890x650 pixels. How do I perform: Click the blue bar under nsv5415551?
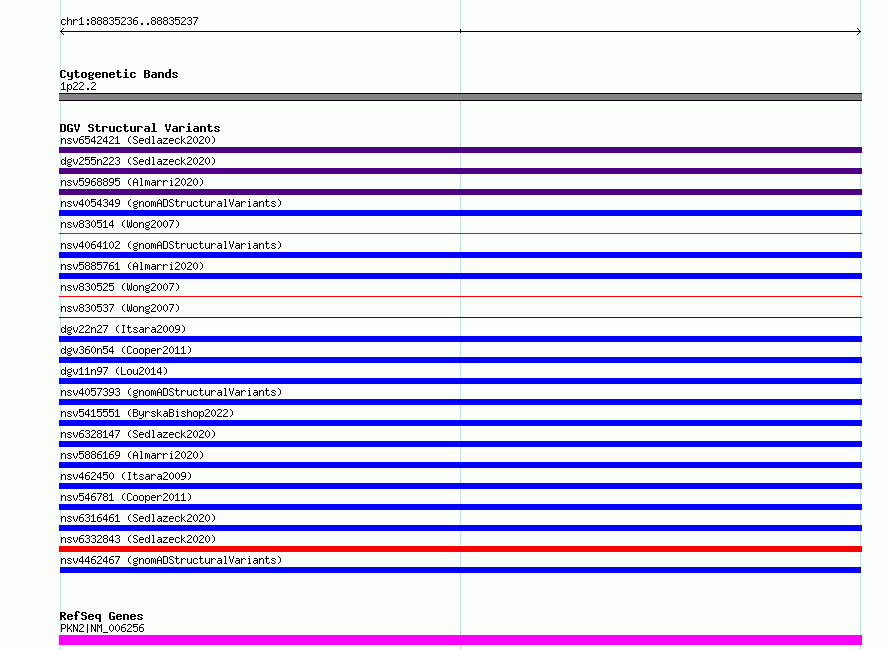pyautogui.click(x=460, y=423)
